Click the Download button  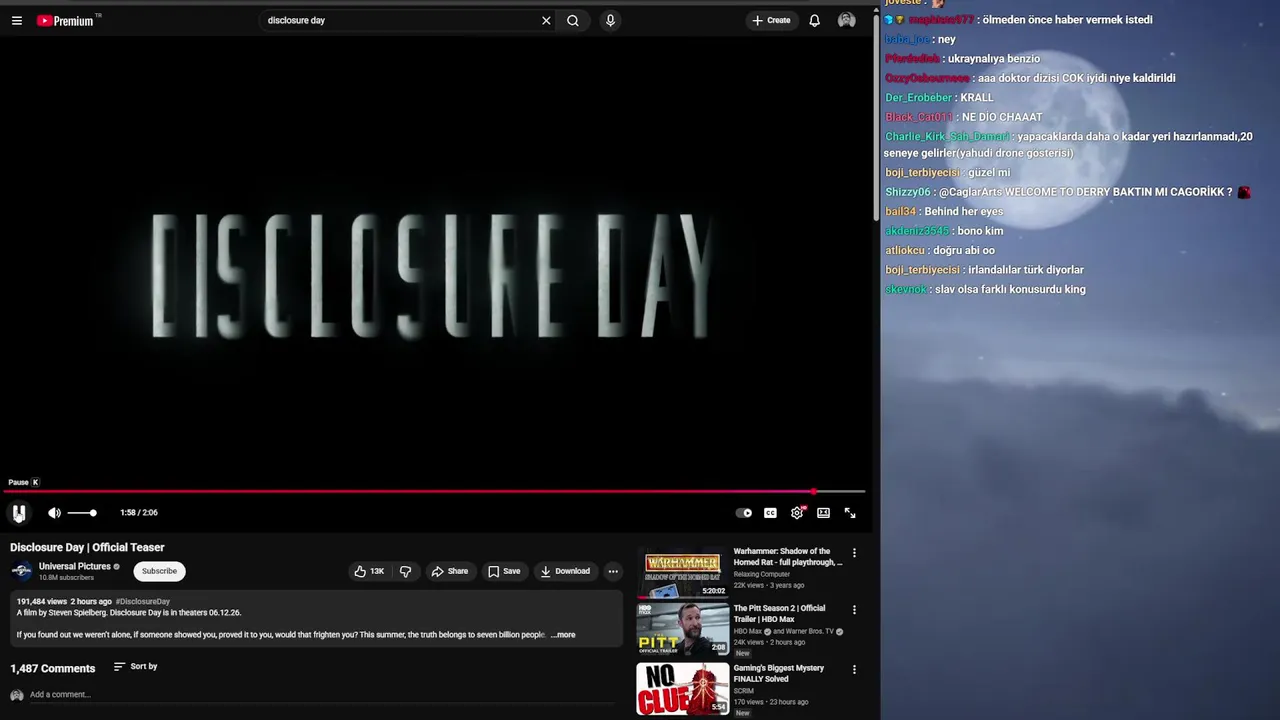(565, 571)
